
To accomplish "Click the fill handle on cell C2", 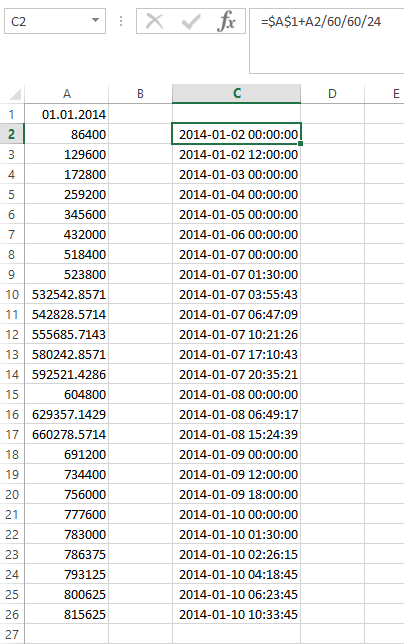I will 301,143.
